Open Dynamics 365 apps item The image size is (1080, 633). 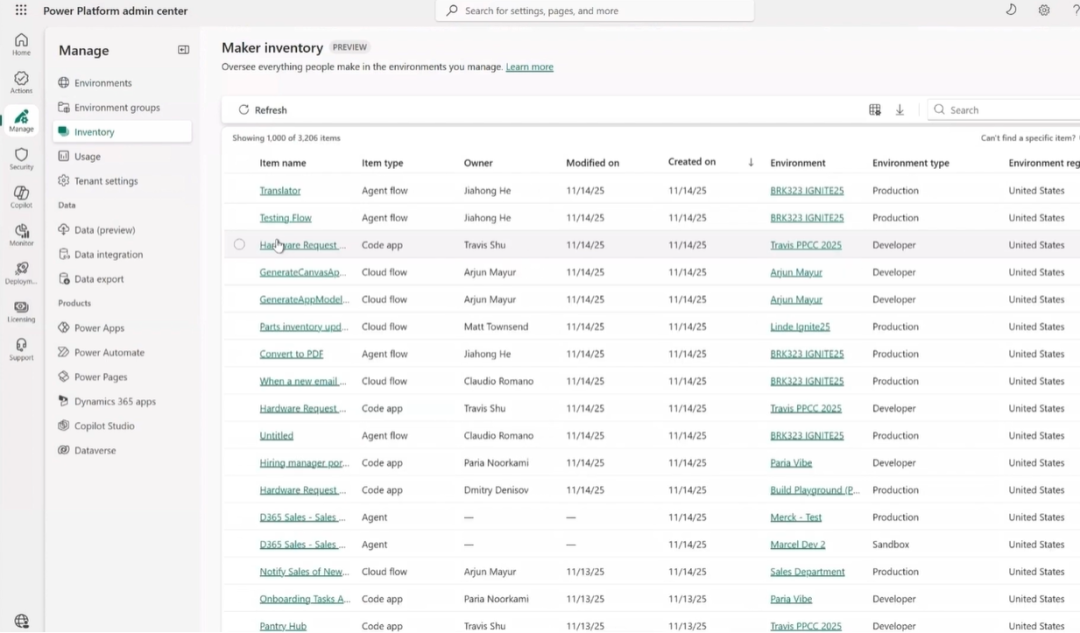(x=115, y=401)
